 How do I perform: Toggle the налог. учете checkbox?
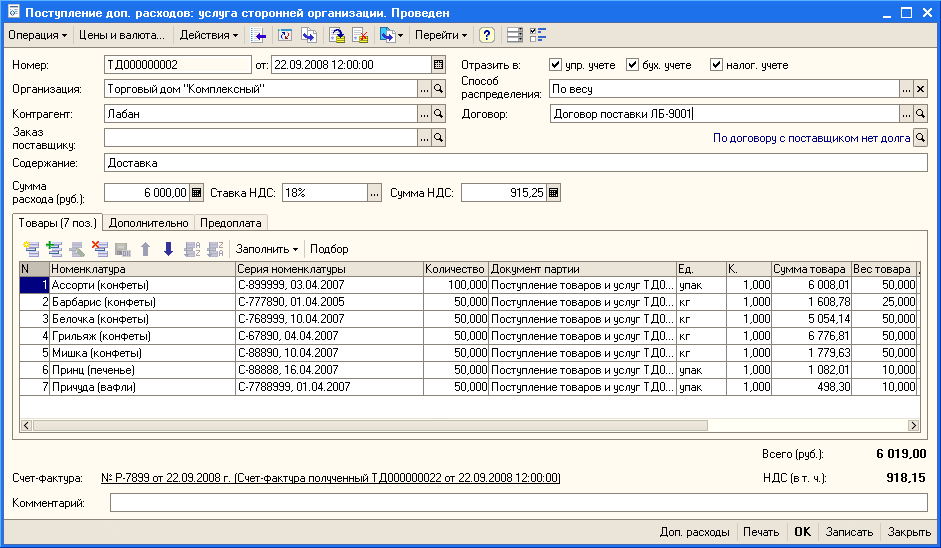point(716,65)
